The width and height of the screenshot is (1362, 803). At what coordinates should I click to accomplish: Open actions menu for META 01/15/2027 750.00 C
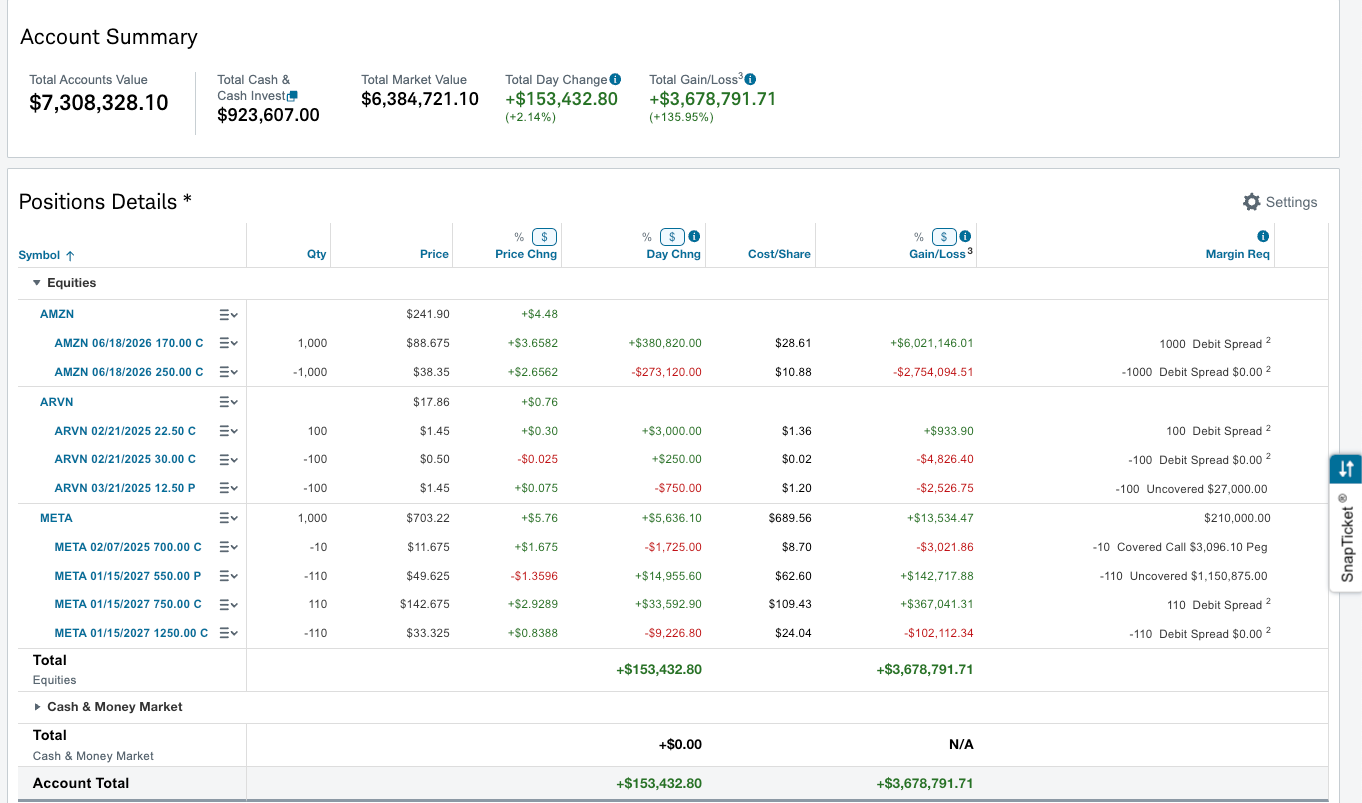coord(229,604)
